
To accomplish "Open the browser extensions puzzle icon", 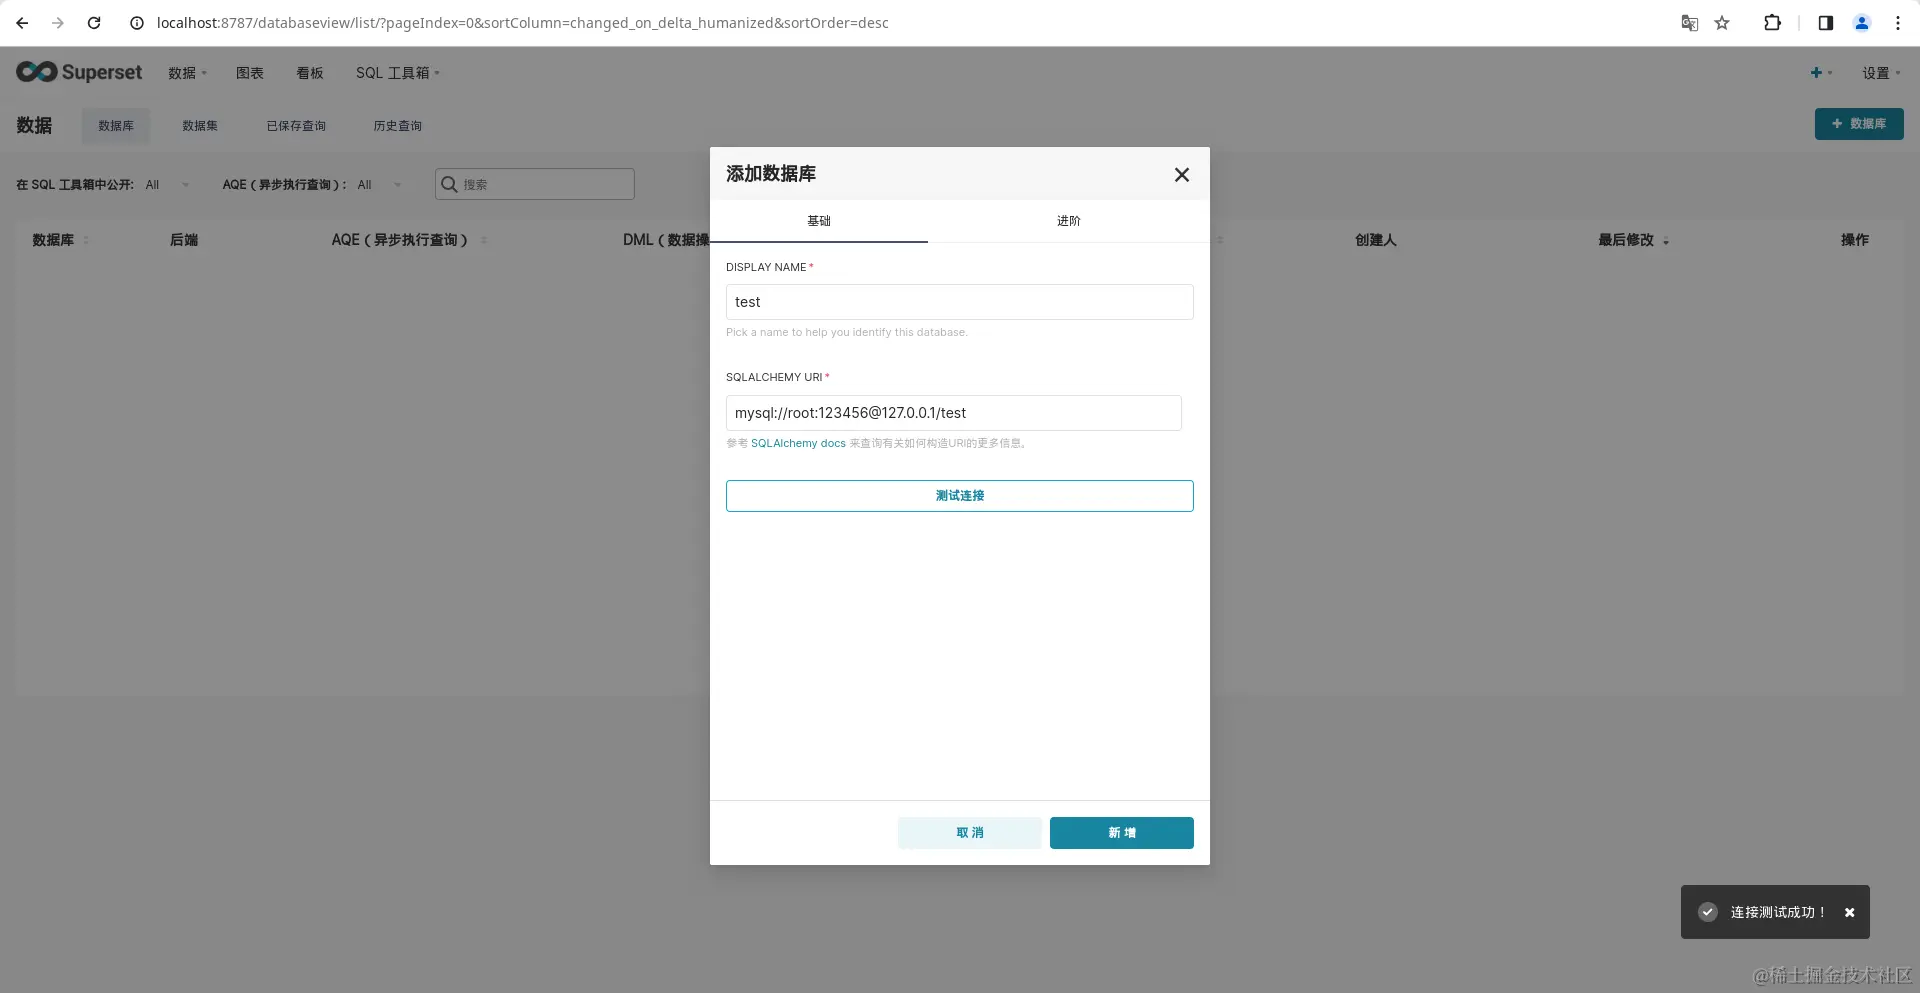I will tap(1772, 23).
